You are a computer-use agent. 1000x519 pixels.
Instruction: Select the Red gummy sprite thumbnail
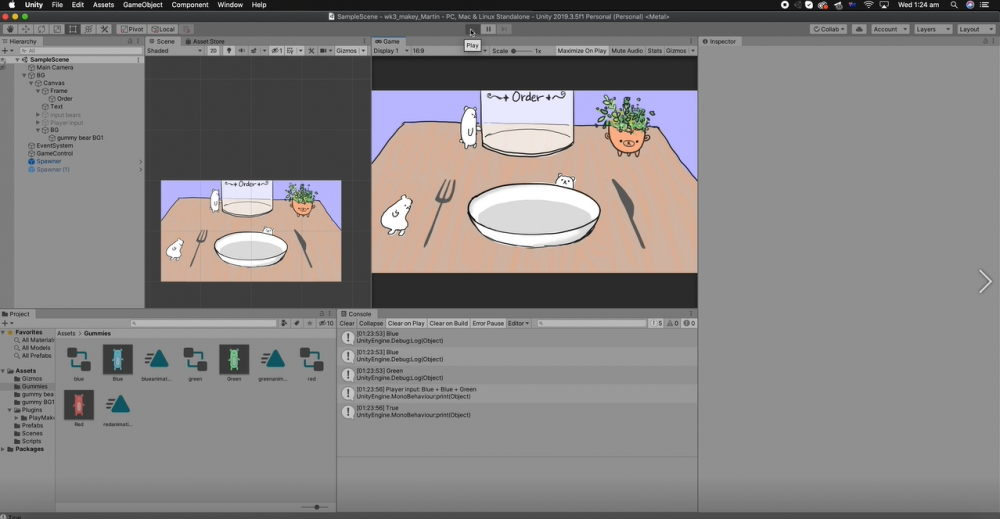(x=79, y=405)
